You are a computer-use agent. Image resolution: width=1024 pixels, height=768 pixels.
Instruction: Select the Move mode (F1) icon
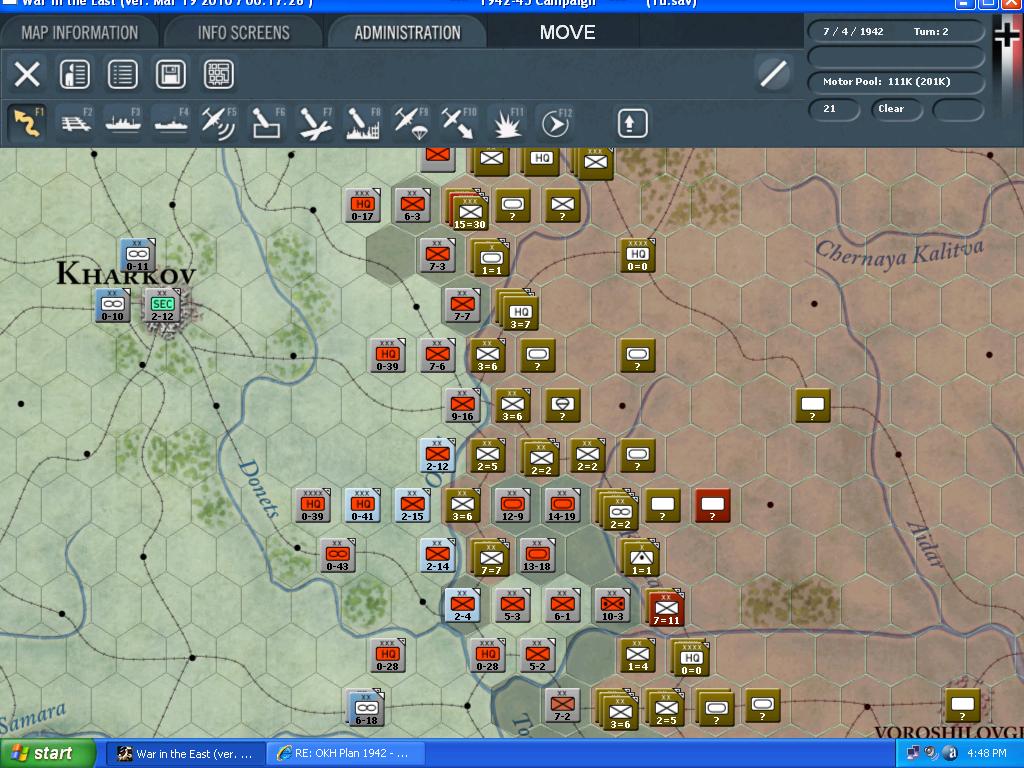click(27, 123)
